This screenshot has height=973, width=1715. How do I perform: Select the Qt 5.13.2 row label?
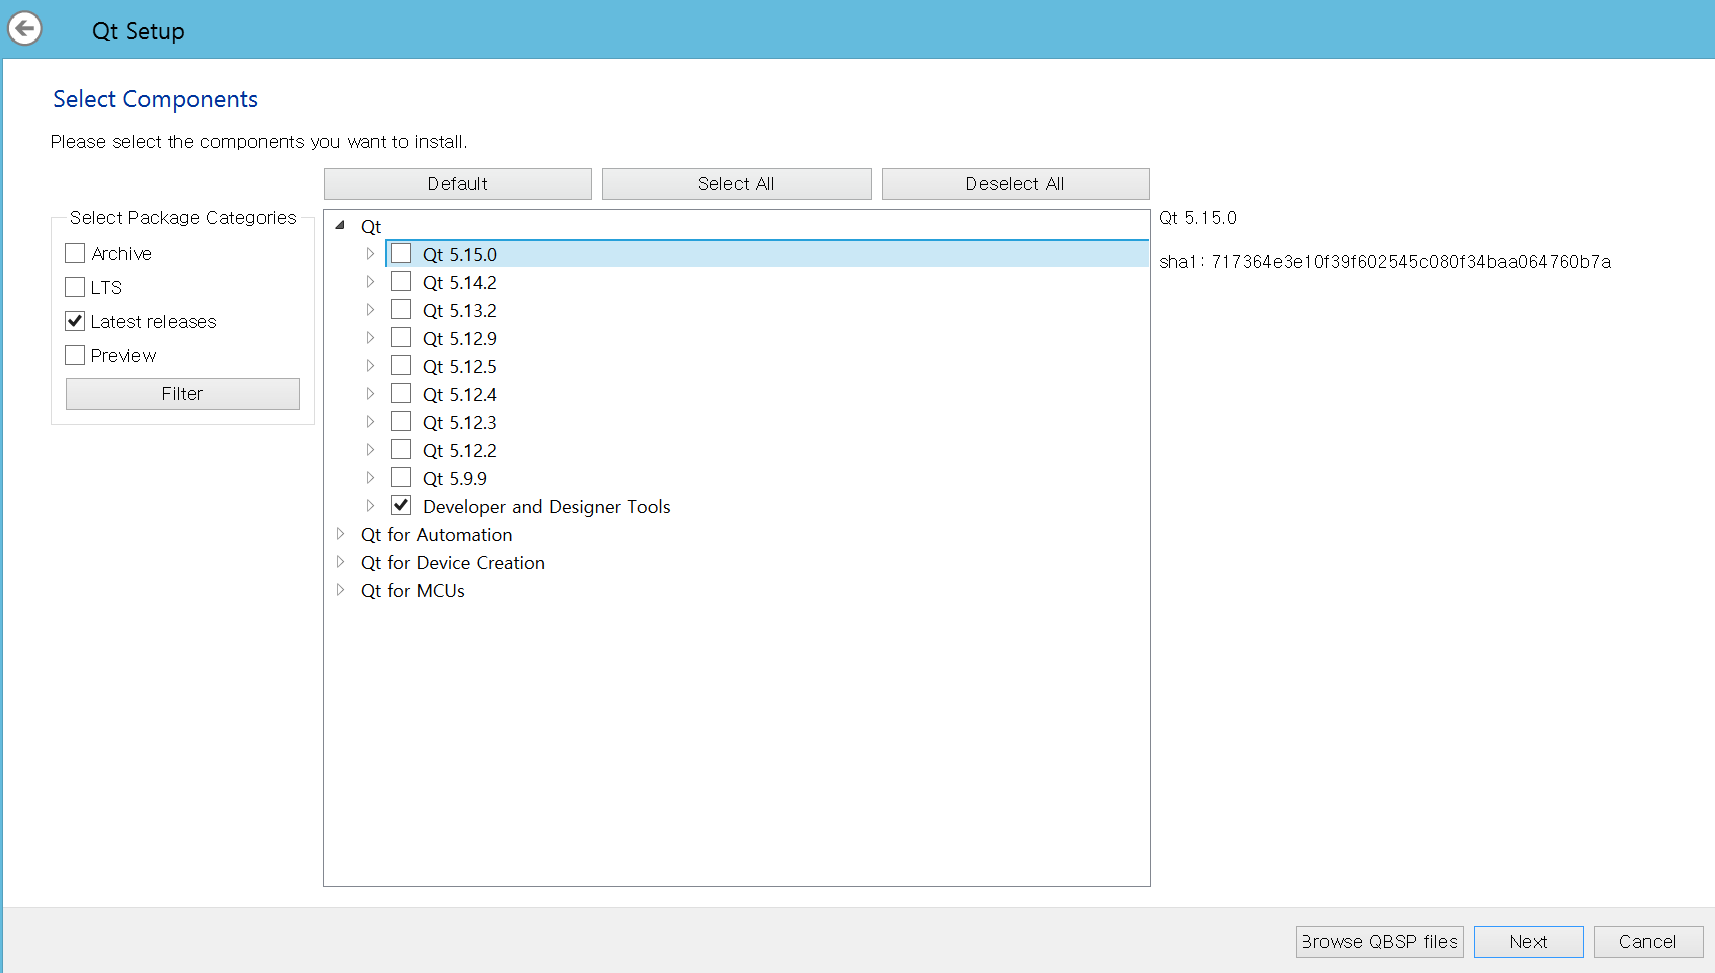point(460,311)
